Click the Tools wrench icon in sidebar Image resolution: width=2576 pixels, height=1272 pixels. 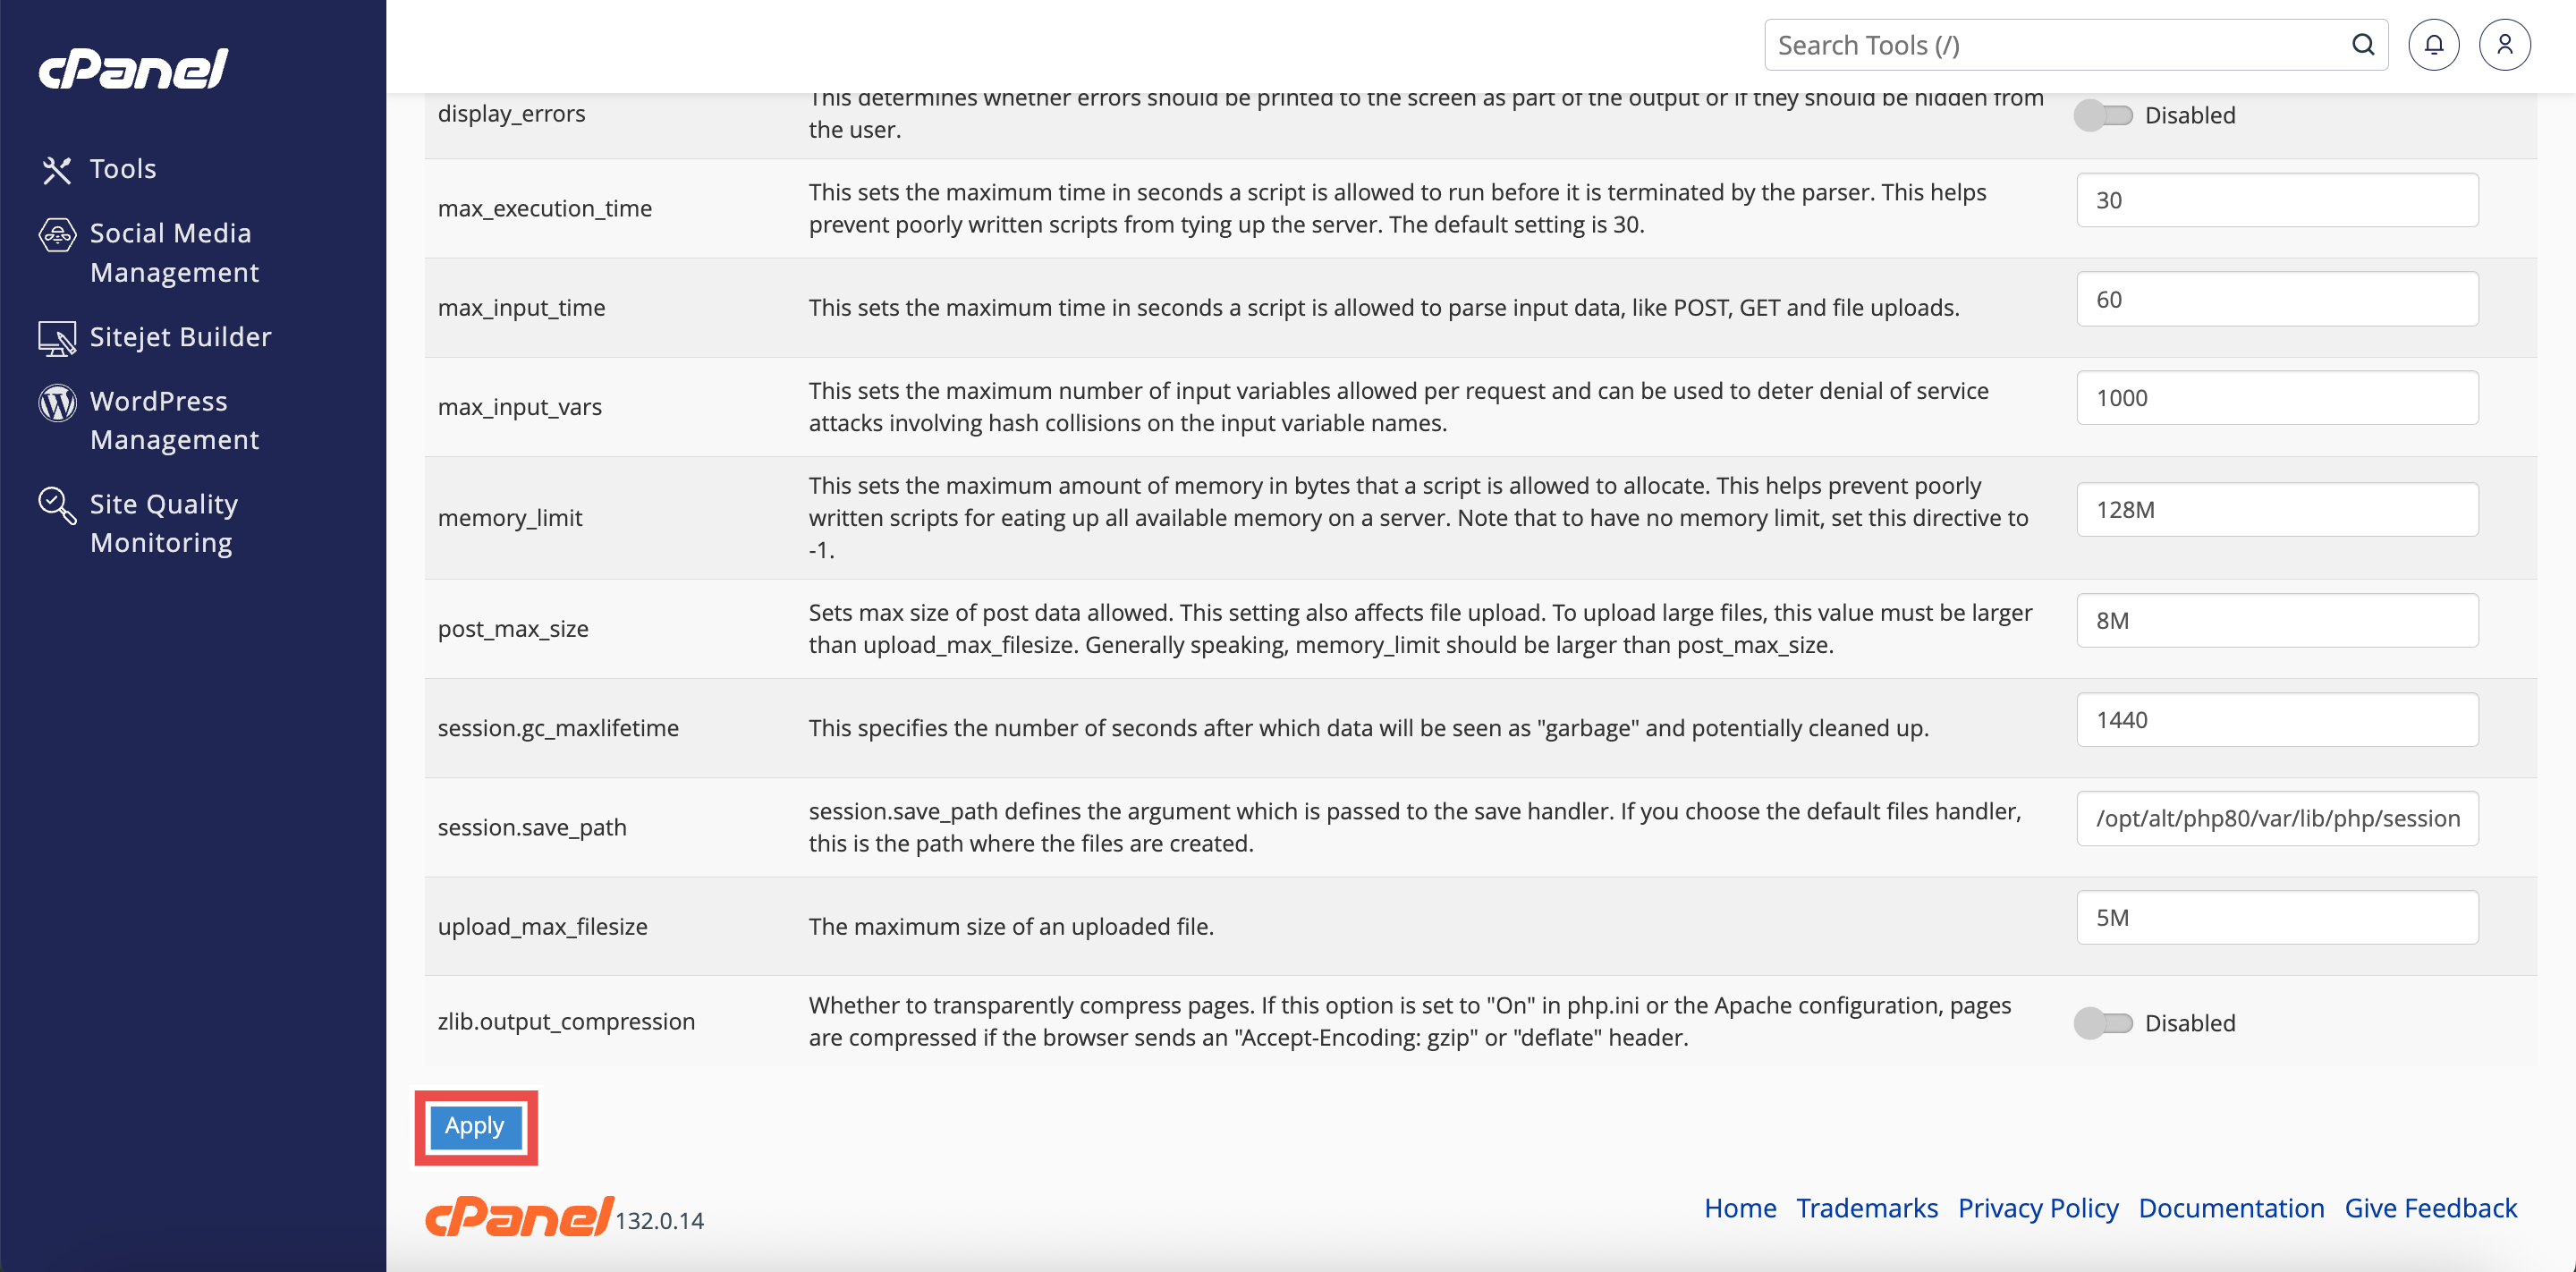(57, 170)
